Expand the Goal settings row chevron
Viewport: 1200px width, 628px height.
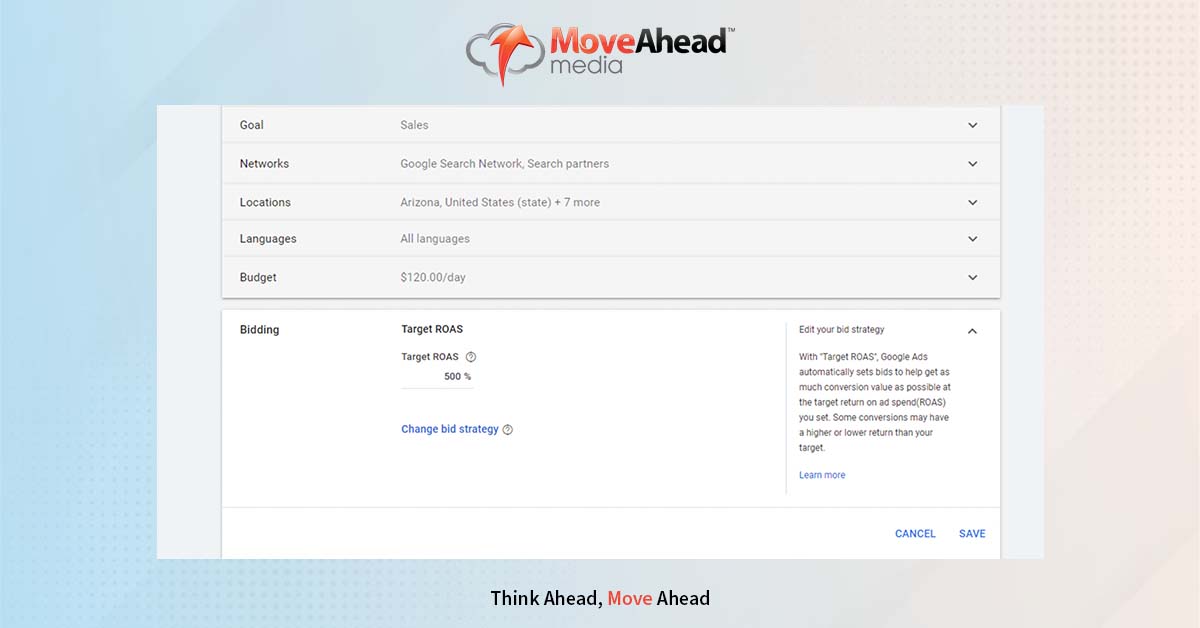[x=972, y=126]
